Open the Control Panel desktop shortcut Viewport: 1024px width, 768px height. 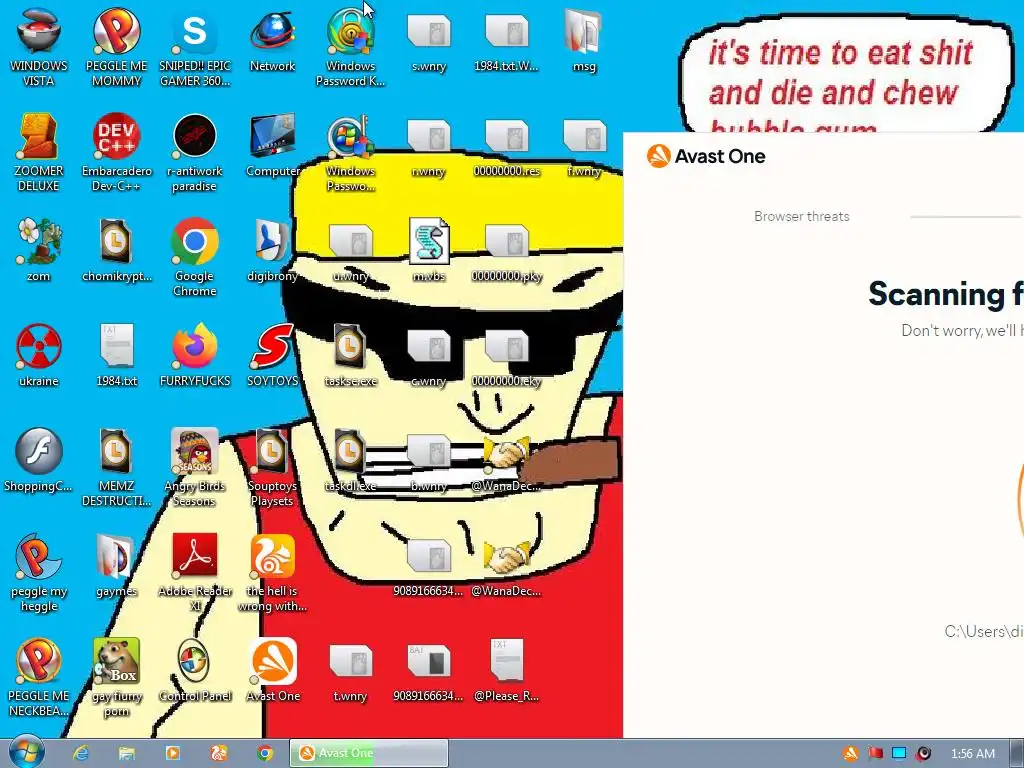pyautogui.click(x=195, y=671)
